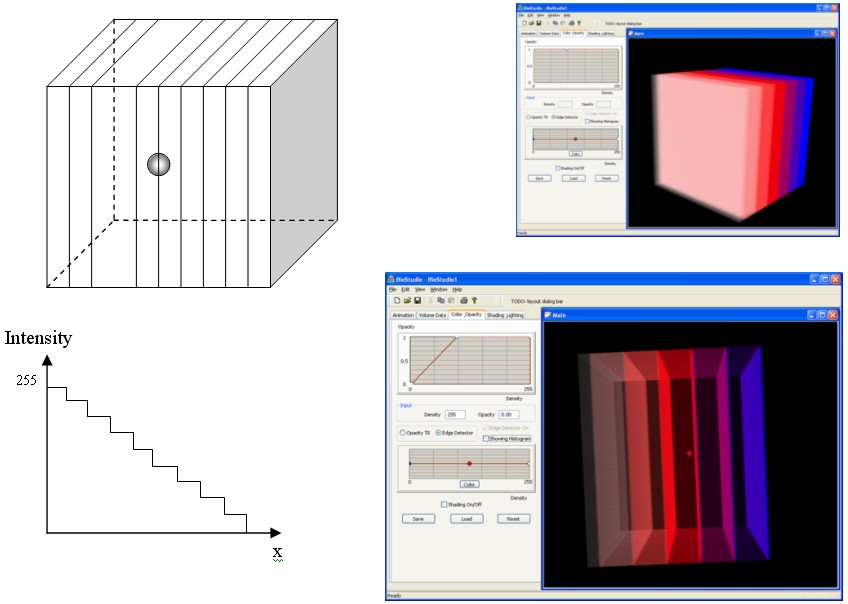Switch to Shading_Lighting tab in larger window
Screen dimensions: 848x604
(x=505, y=315)
